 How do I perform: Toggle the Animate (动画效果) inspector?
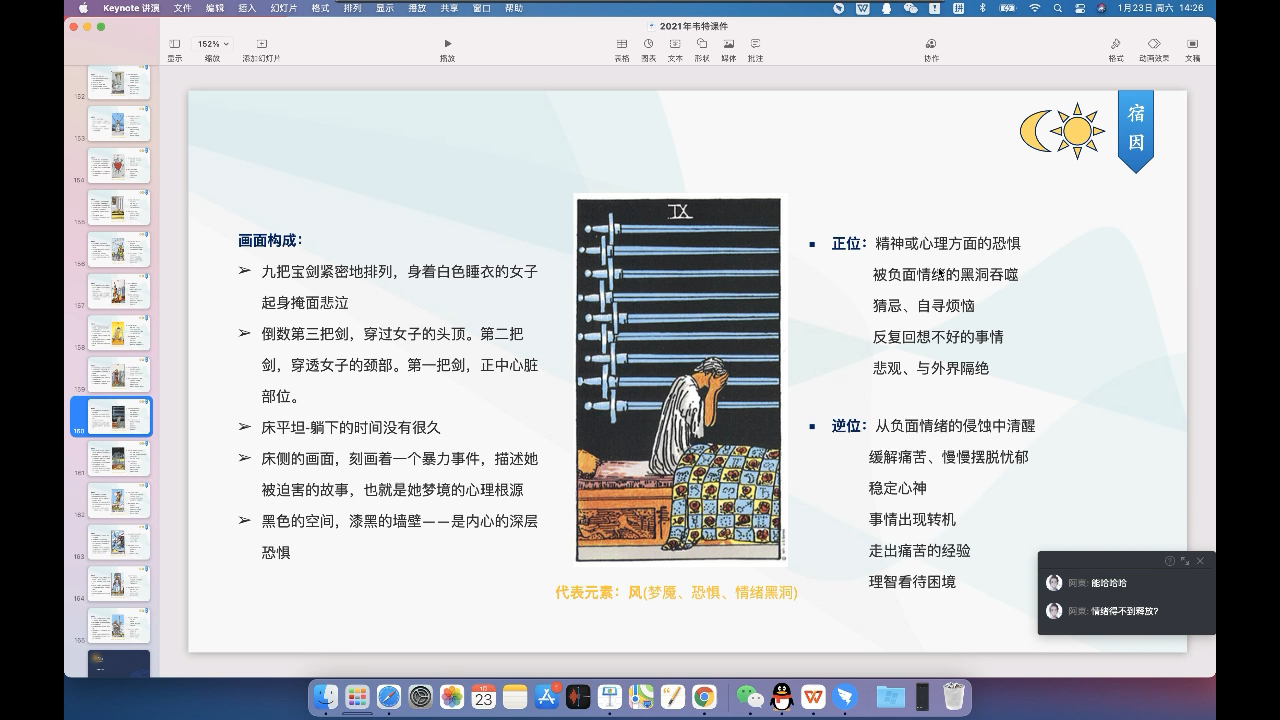tap(1154, 50)
